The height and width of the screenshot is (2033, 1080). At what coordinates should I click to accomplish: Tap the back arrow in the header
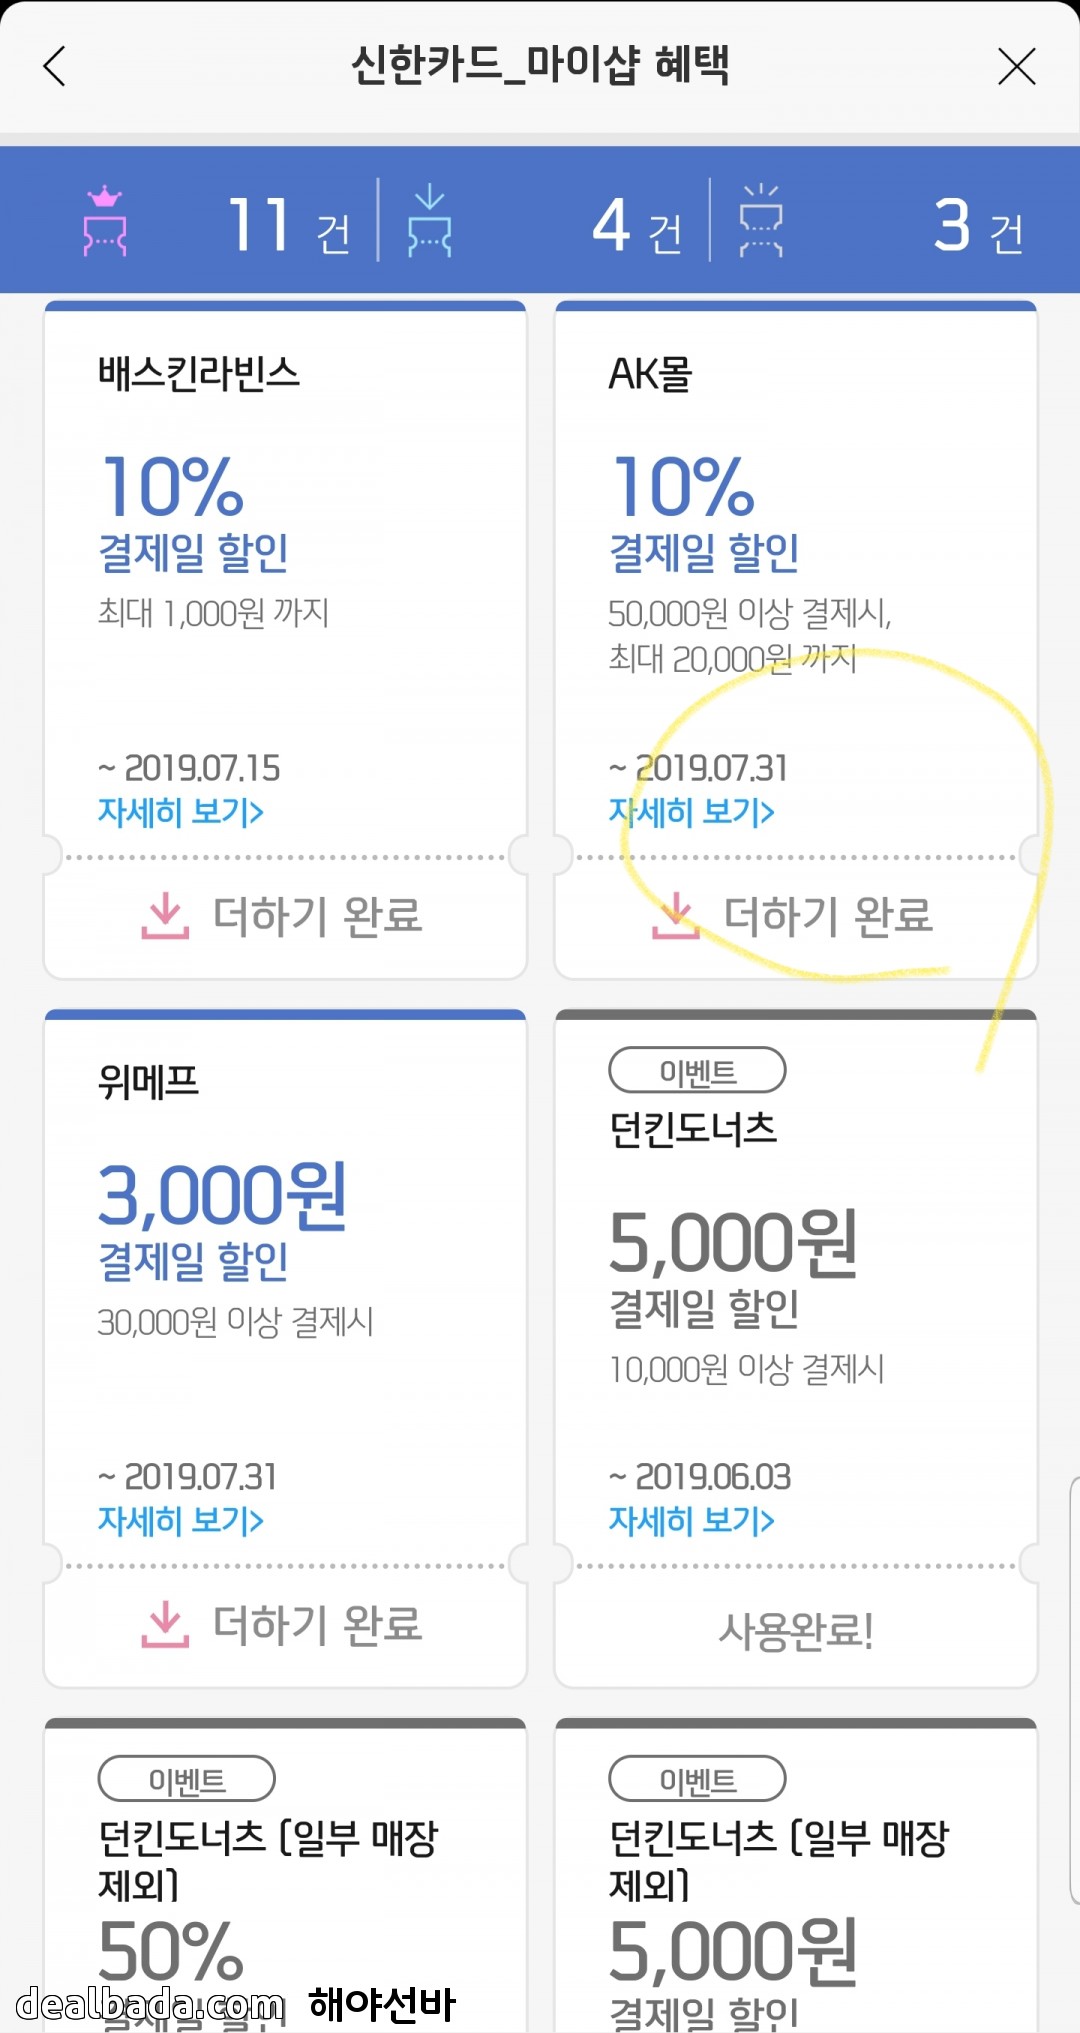pos(55,67)
